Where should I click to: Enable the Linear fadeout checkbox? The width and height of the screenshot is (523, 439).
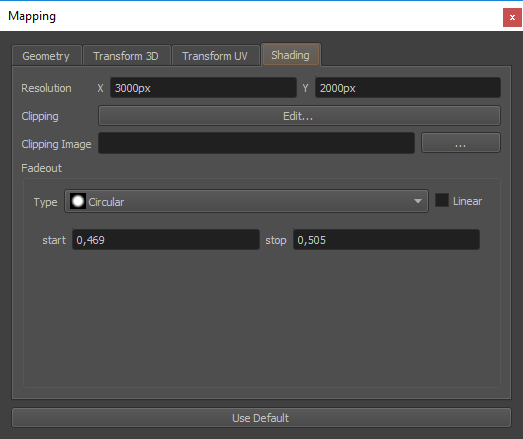[x=442, y=200]
